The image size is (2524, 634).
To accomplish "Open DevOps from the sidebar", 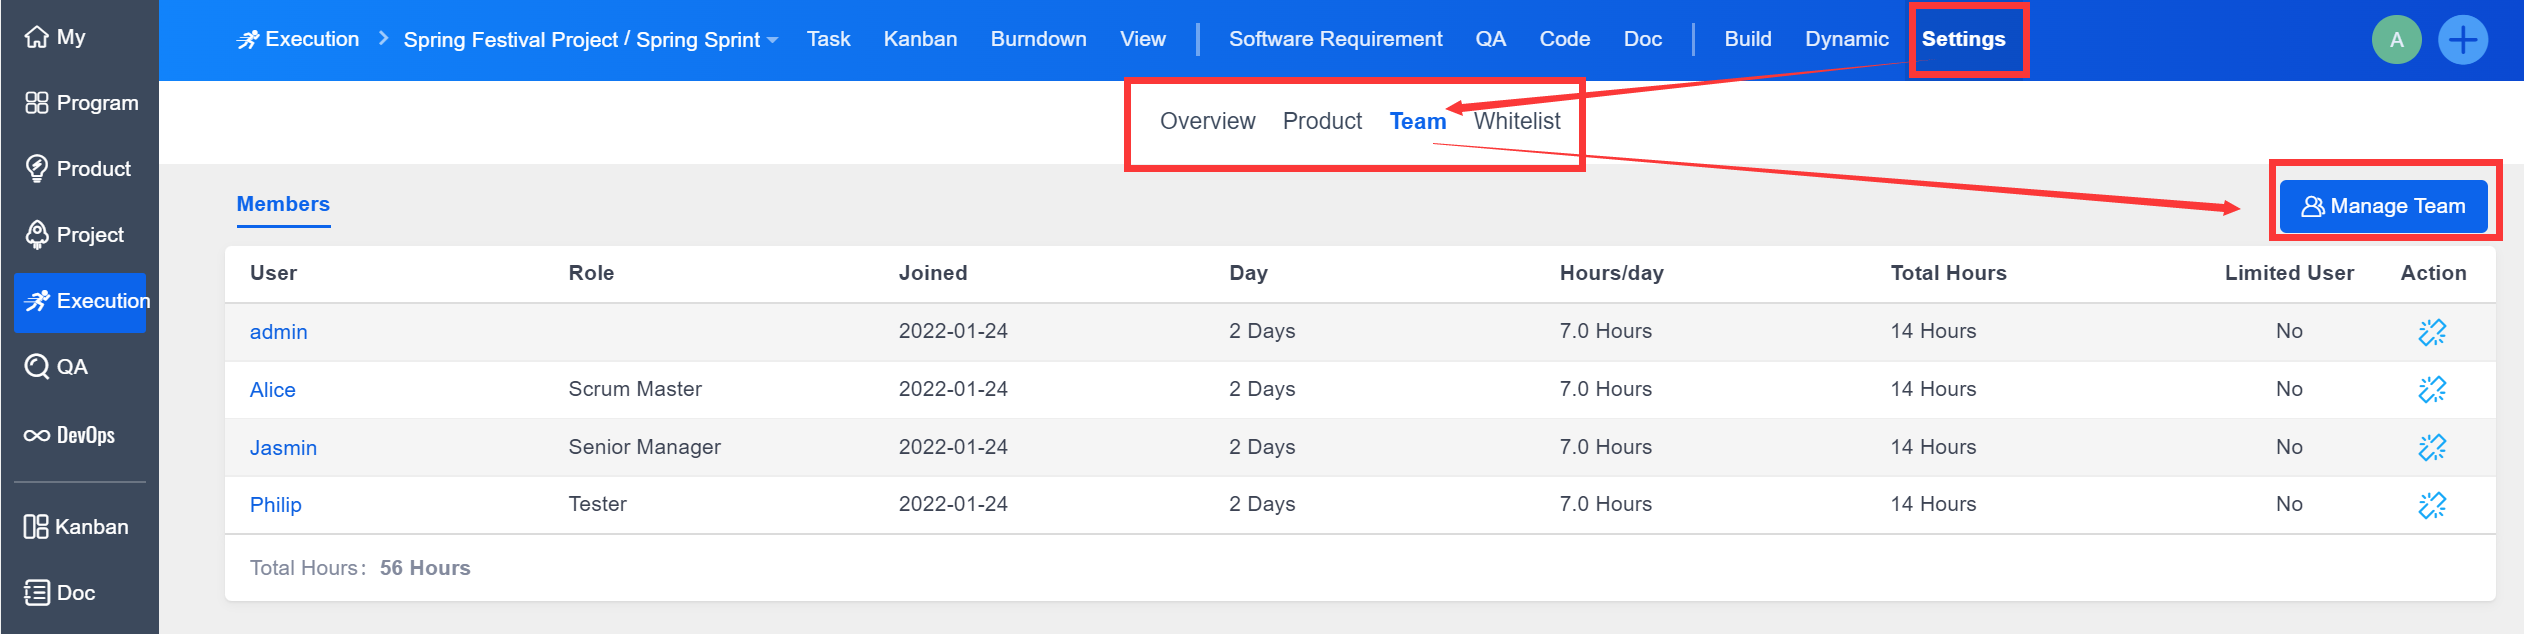I will click(x=70, y=435).
